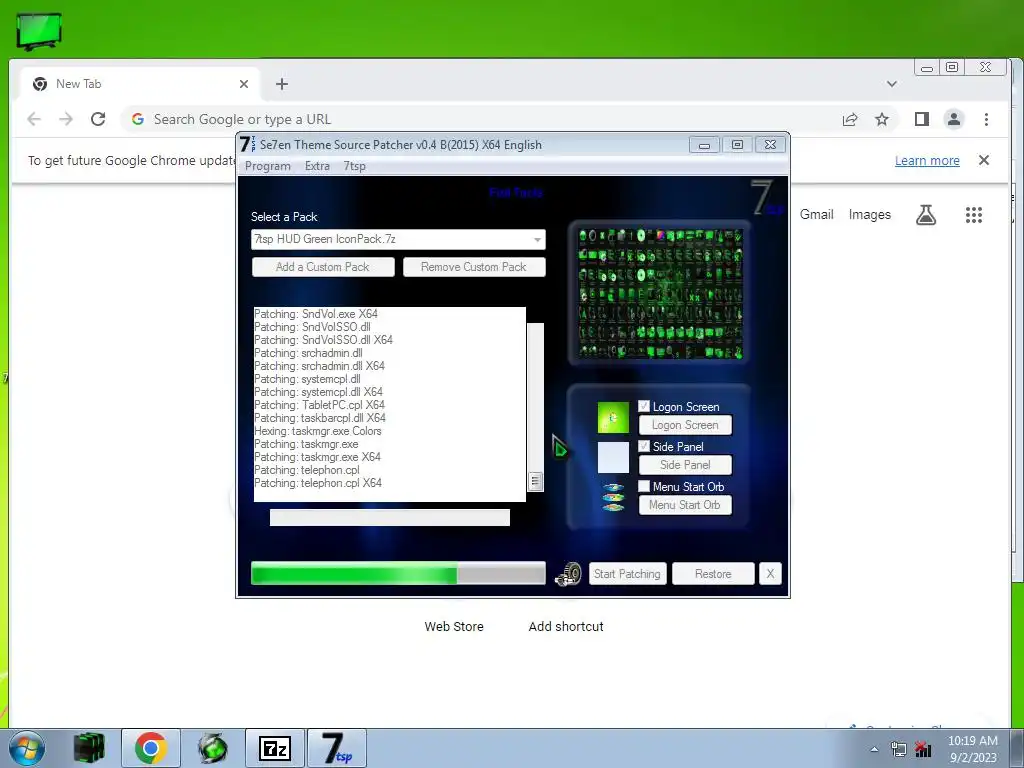Click the 7tsp taskbar button
The height and width of the screenshot is (768, 1024).
point(337,748)
